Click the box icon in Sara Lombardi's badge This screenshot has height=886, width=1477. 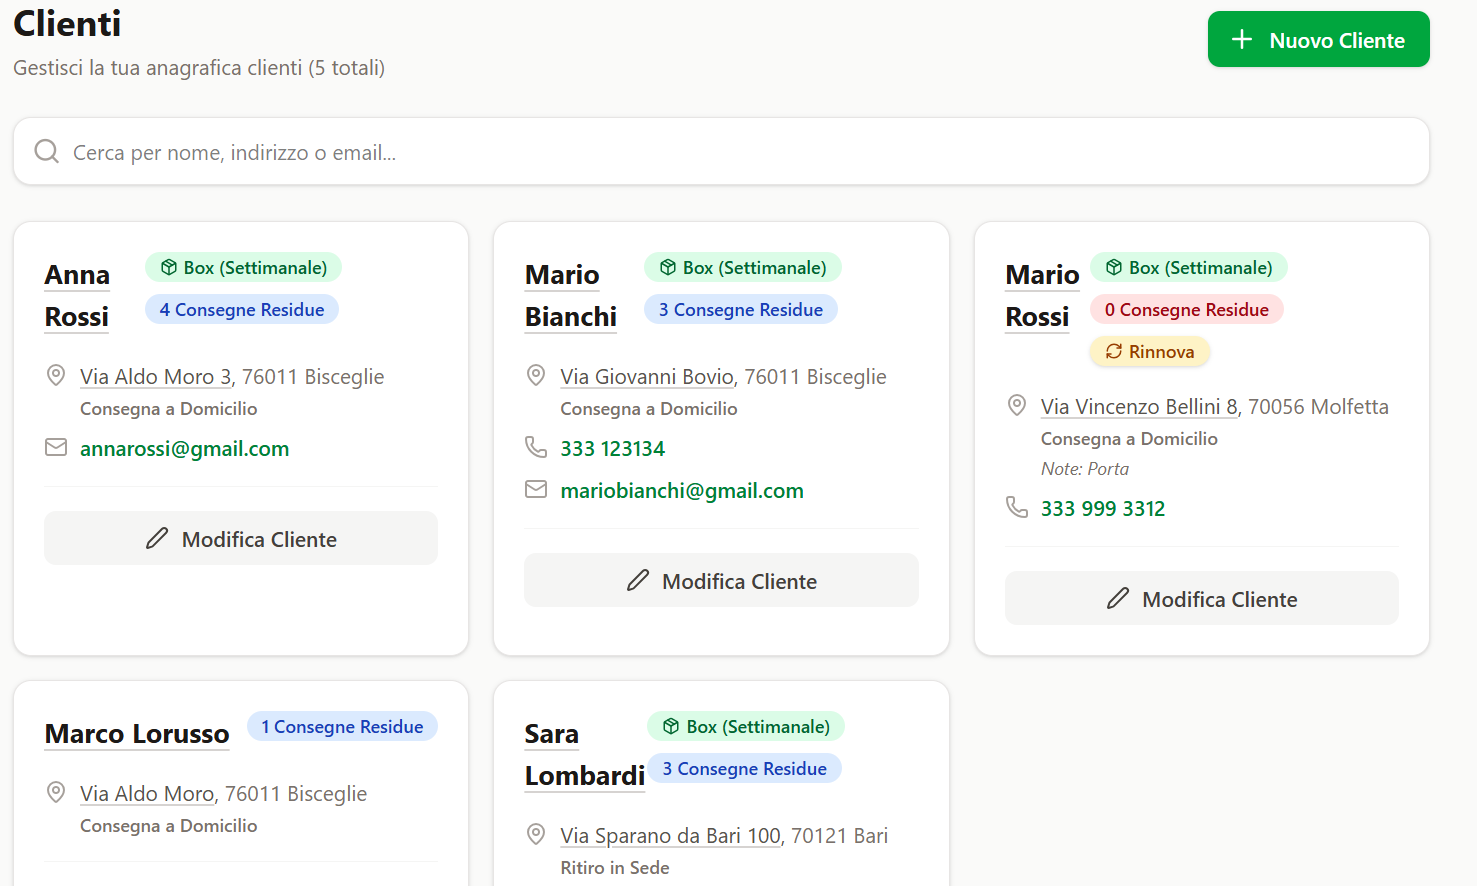point(671,727)
